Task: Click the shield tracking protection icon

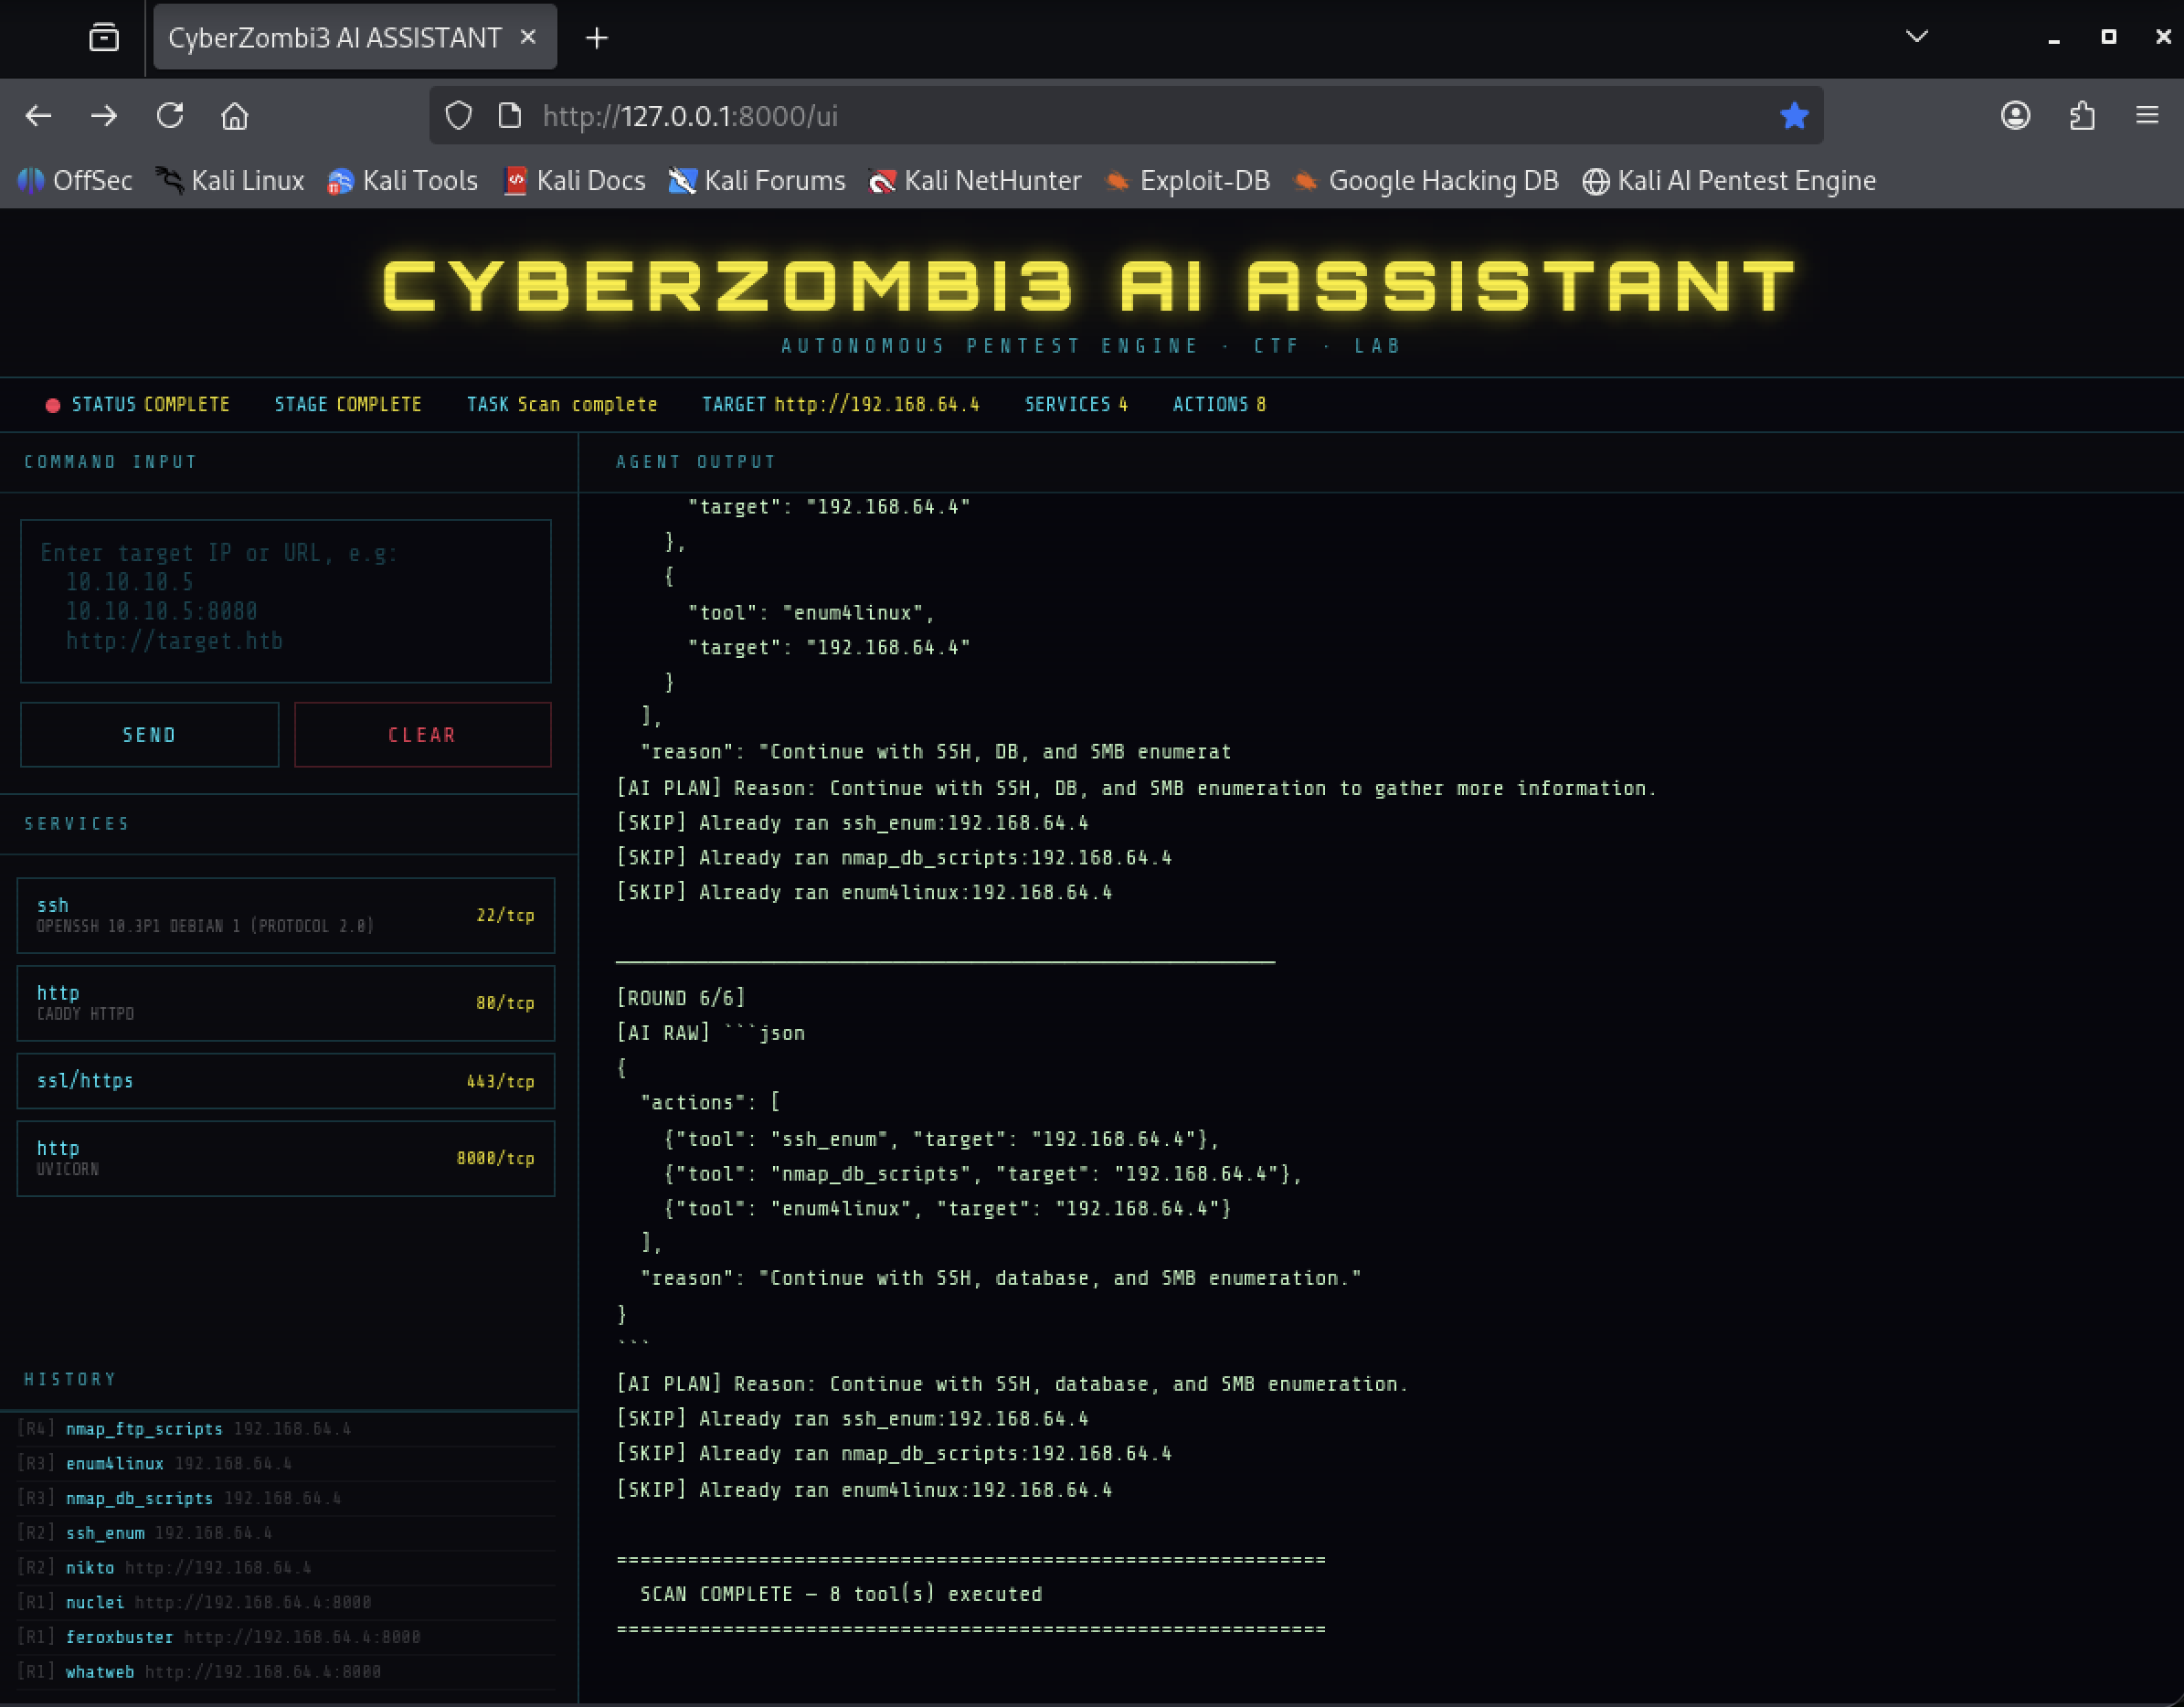Action: click(459, 116)
